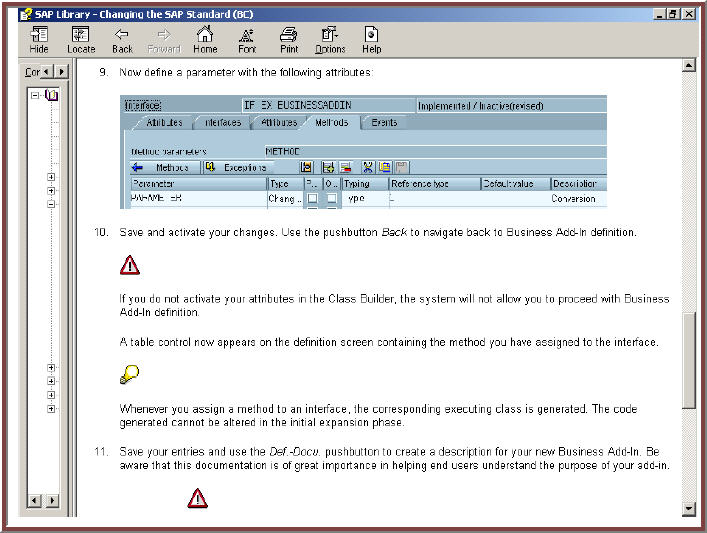Click left arrow of navigation pane scrollbar

click(x=34, y=500)
